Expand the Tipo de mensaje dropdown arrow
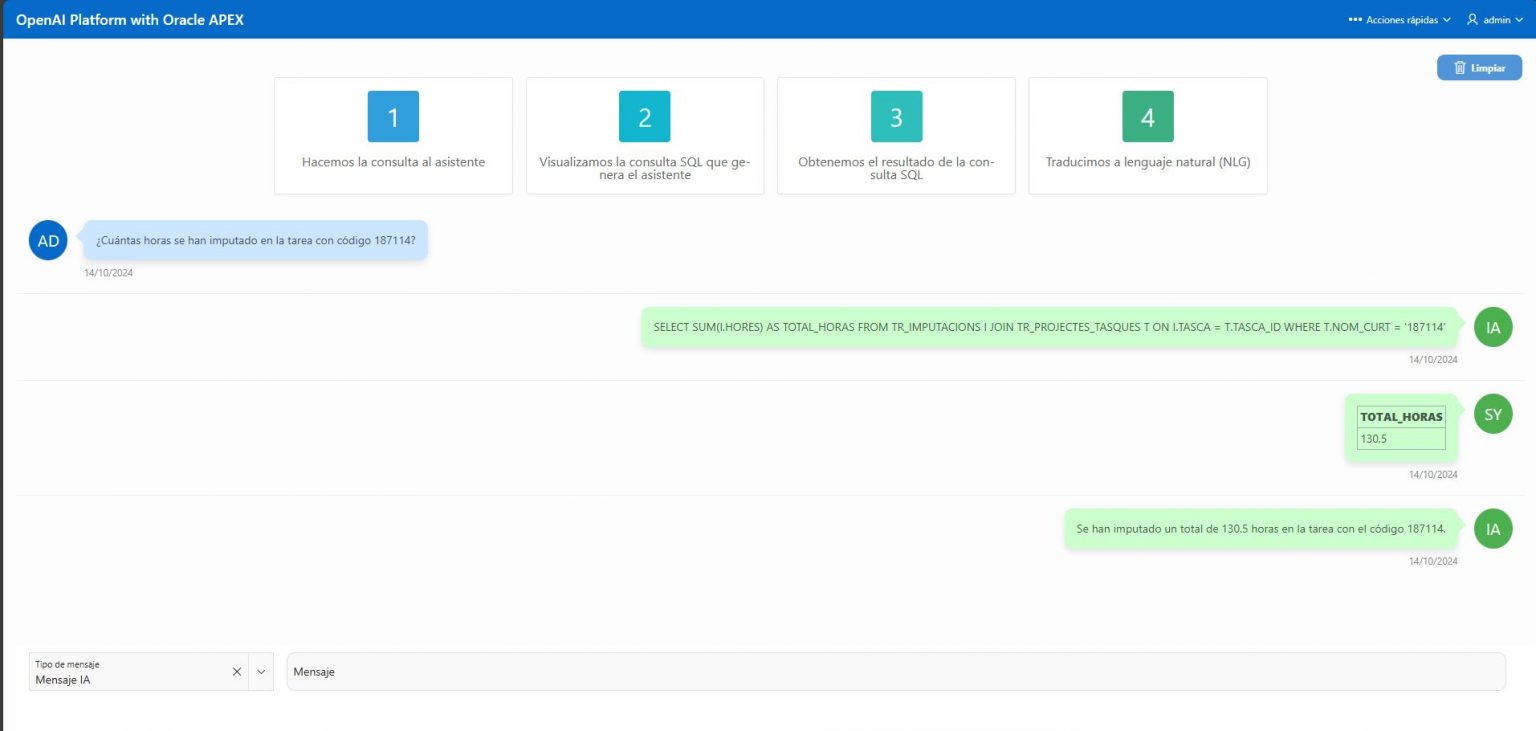1536x731 pixels. 261,672
